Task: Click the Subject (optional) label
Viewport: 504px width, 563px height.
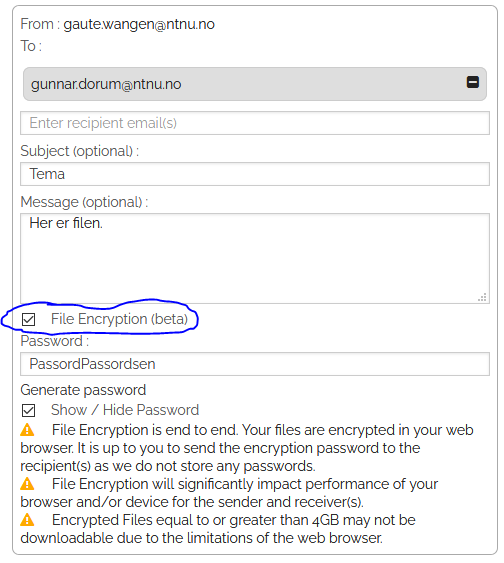Action: [79, 151]
